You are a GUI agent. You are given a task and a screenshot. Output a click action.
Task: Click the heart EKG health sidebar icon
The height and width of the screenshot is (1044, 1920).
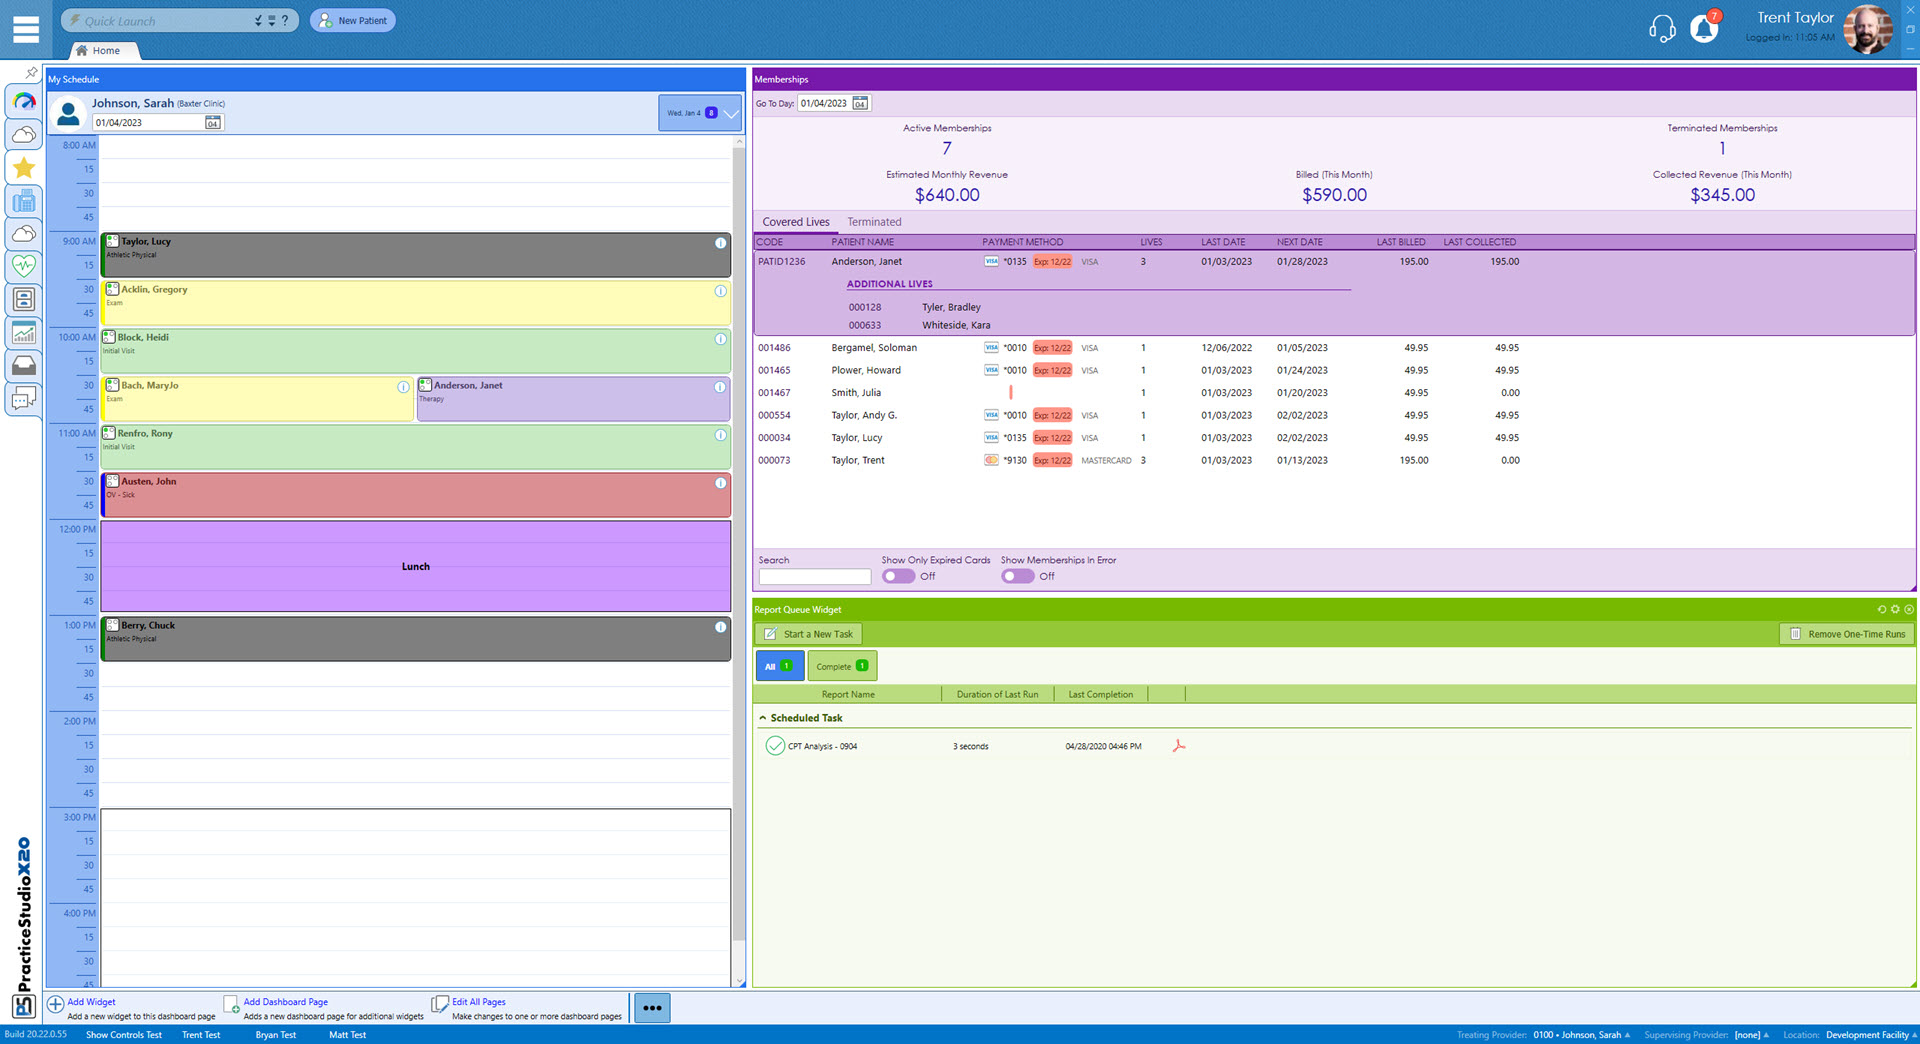point(23,263)
